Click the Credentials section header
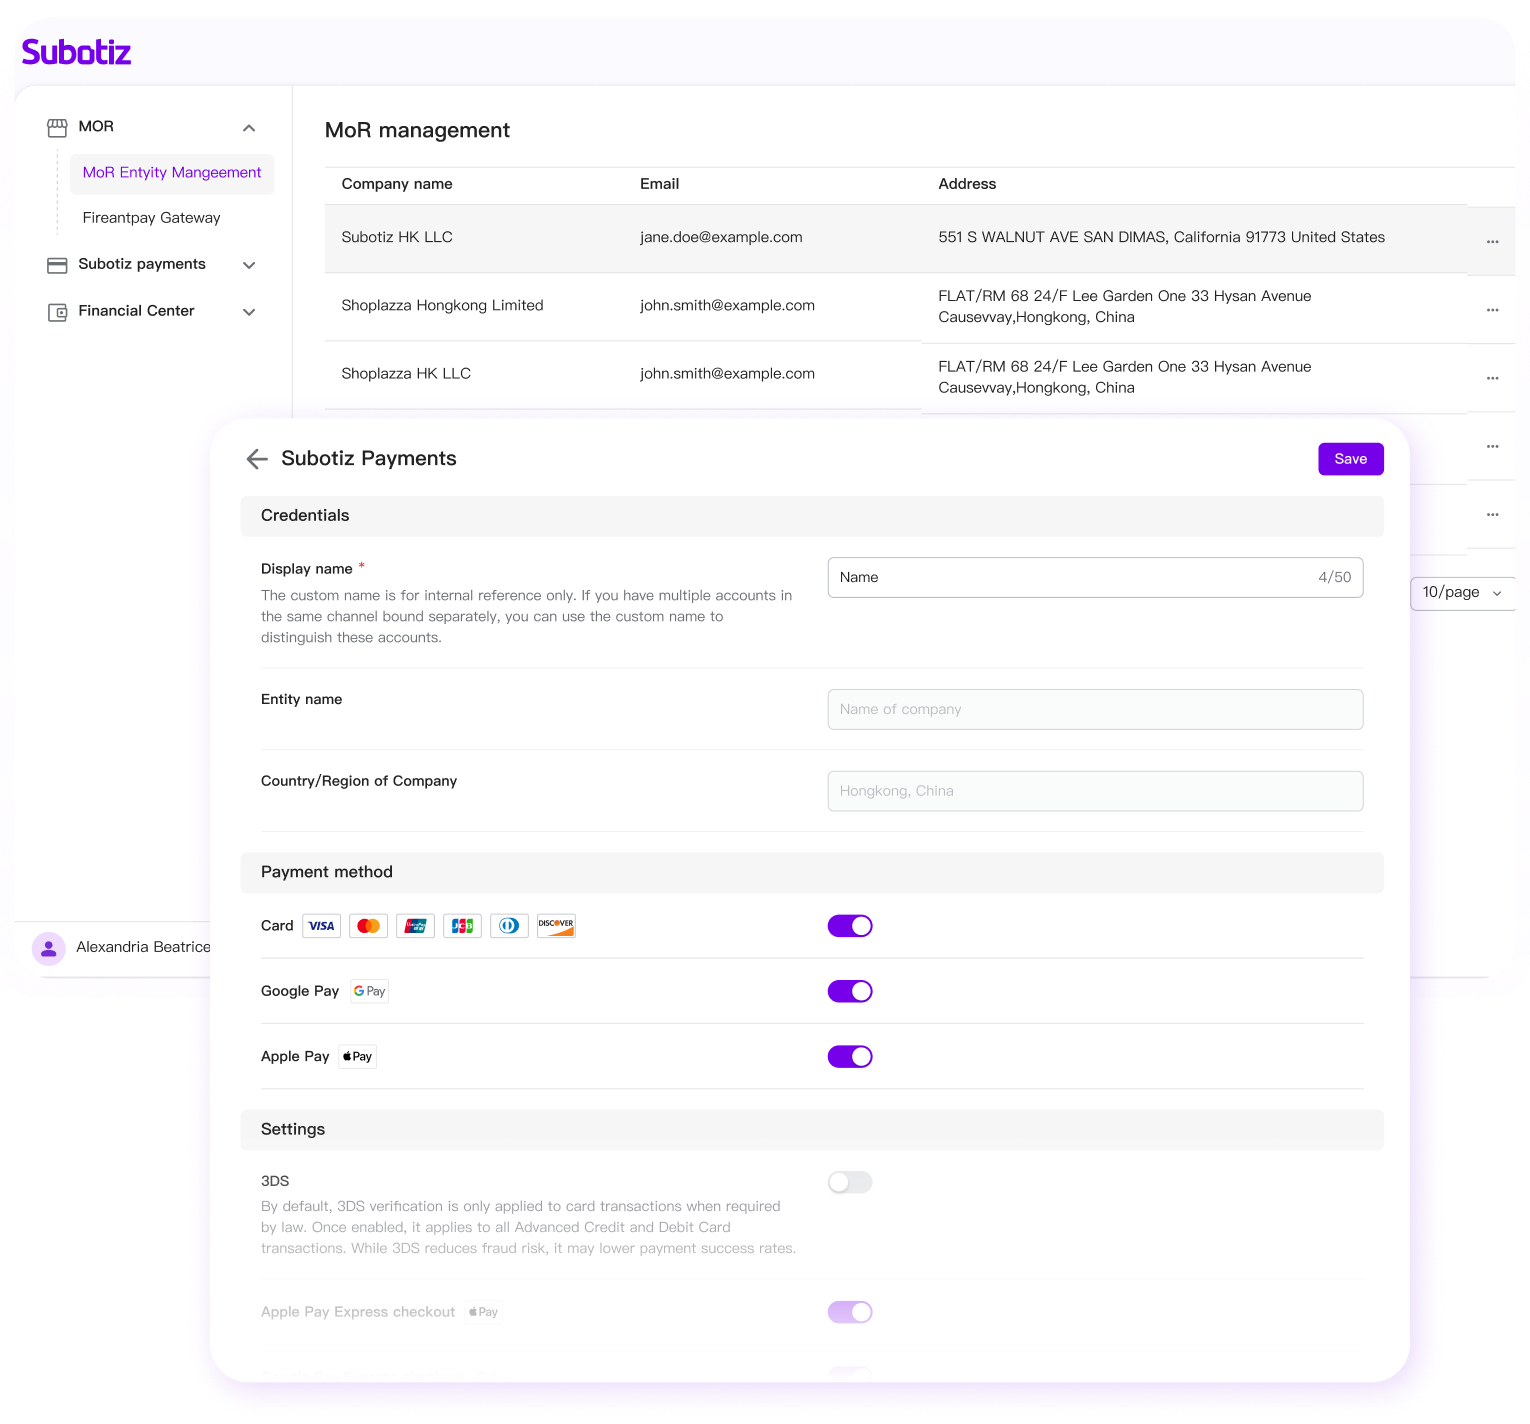The height and width of the screenshot is (1424, 1530). pos(812,516)
